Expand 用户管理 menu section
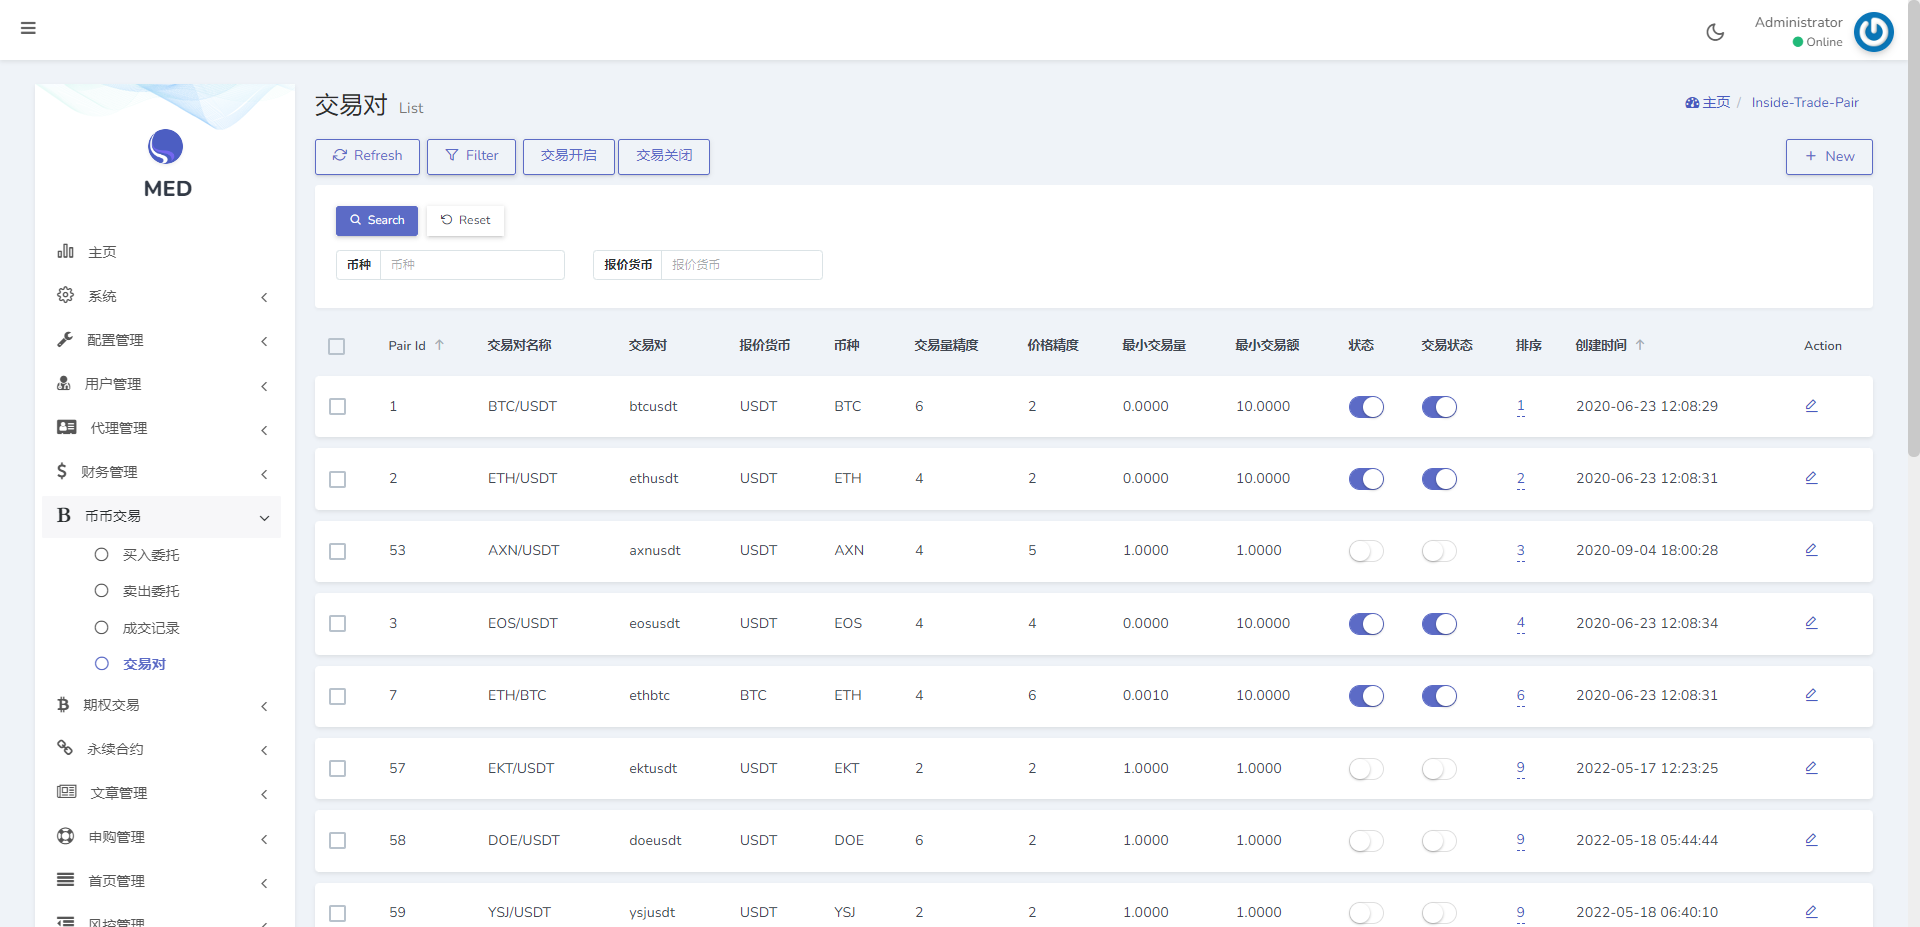1920x927 pixels. pos(162,384)
